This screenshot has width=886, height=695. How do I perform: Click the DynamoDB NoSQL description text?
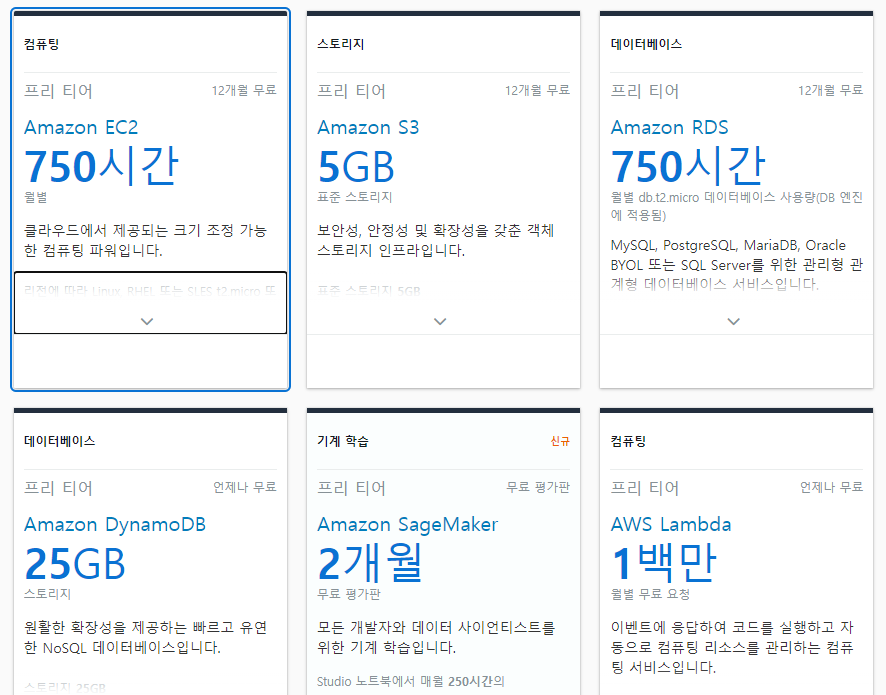click(x=146, y=637)
